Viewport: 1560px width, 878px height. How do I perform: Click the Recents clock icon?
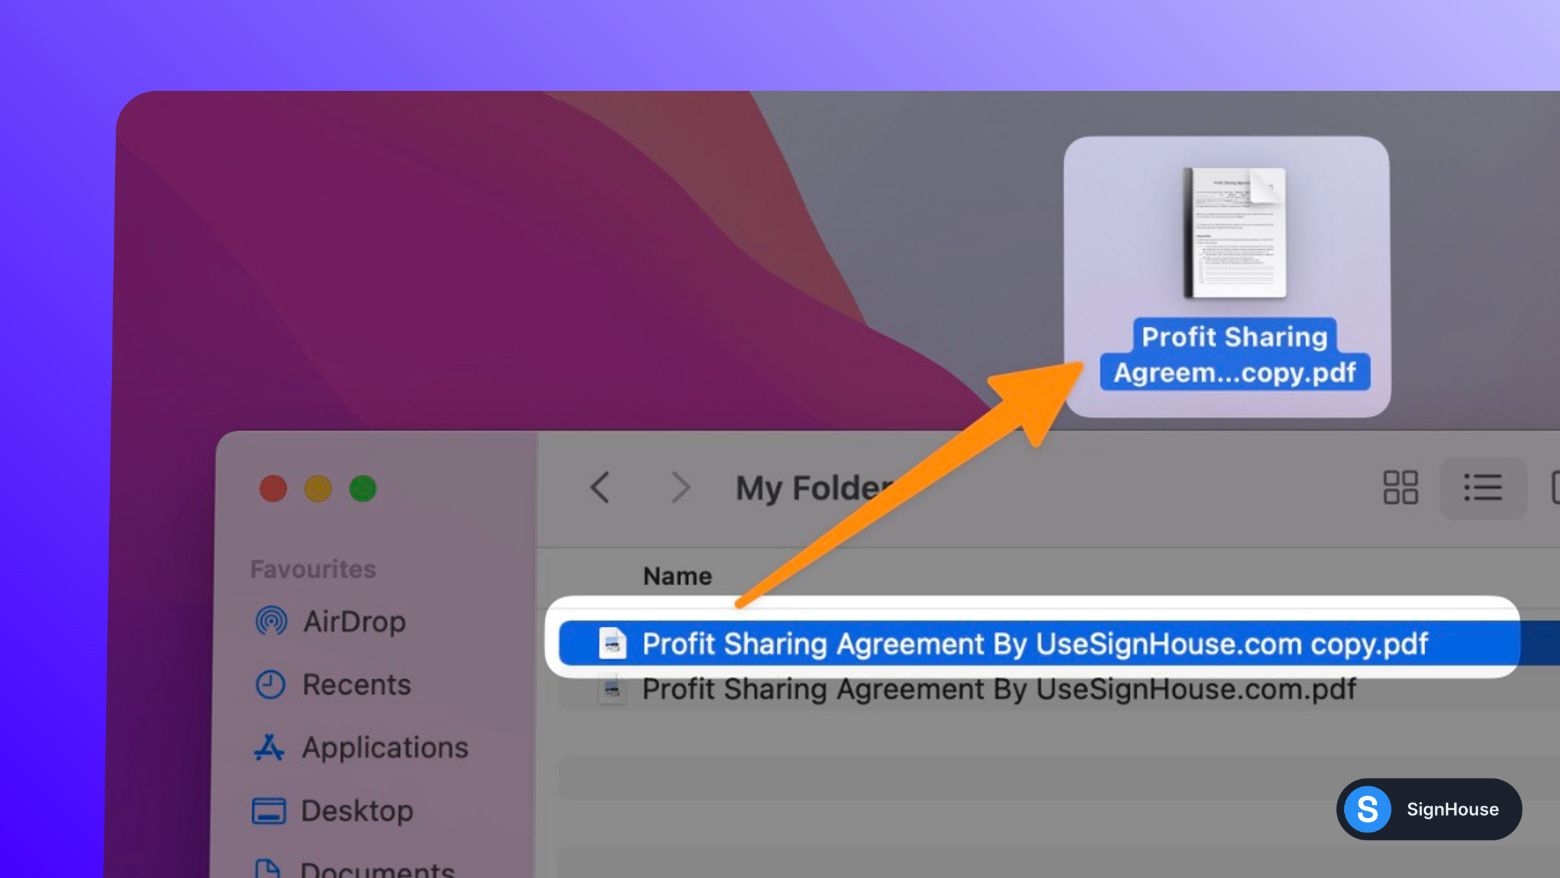tap(270, 684)
